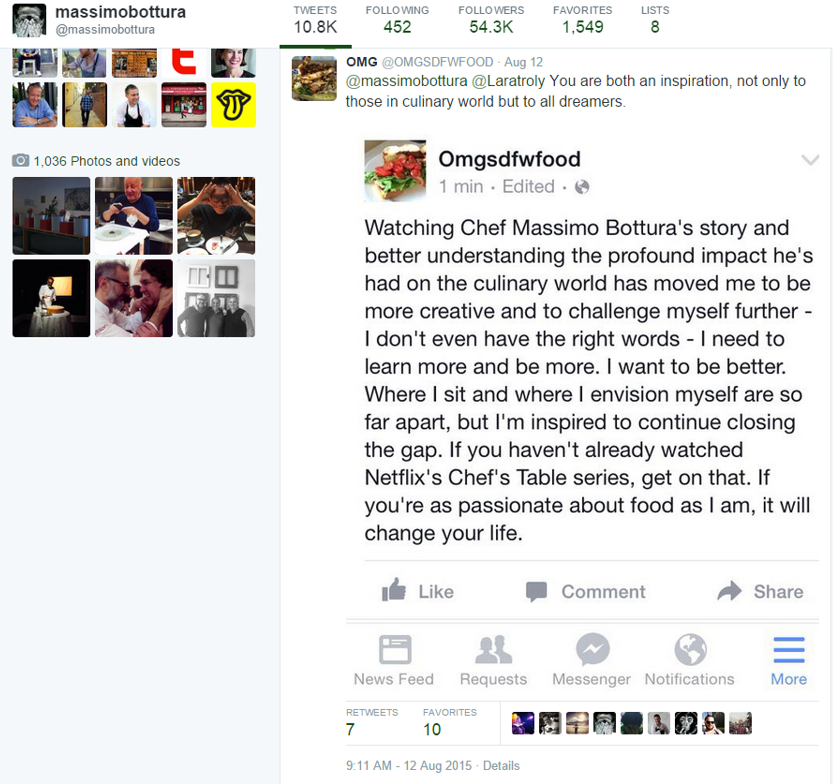Open the Followers tab

(491, 20)
